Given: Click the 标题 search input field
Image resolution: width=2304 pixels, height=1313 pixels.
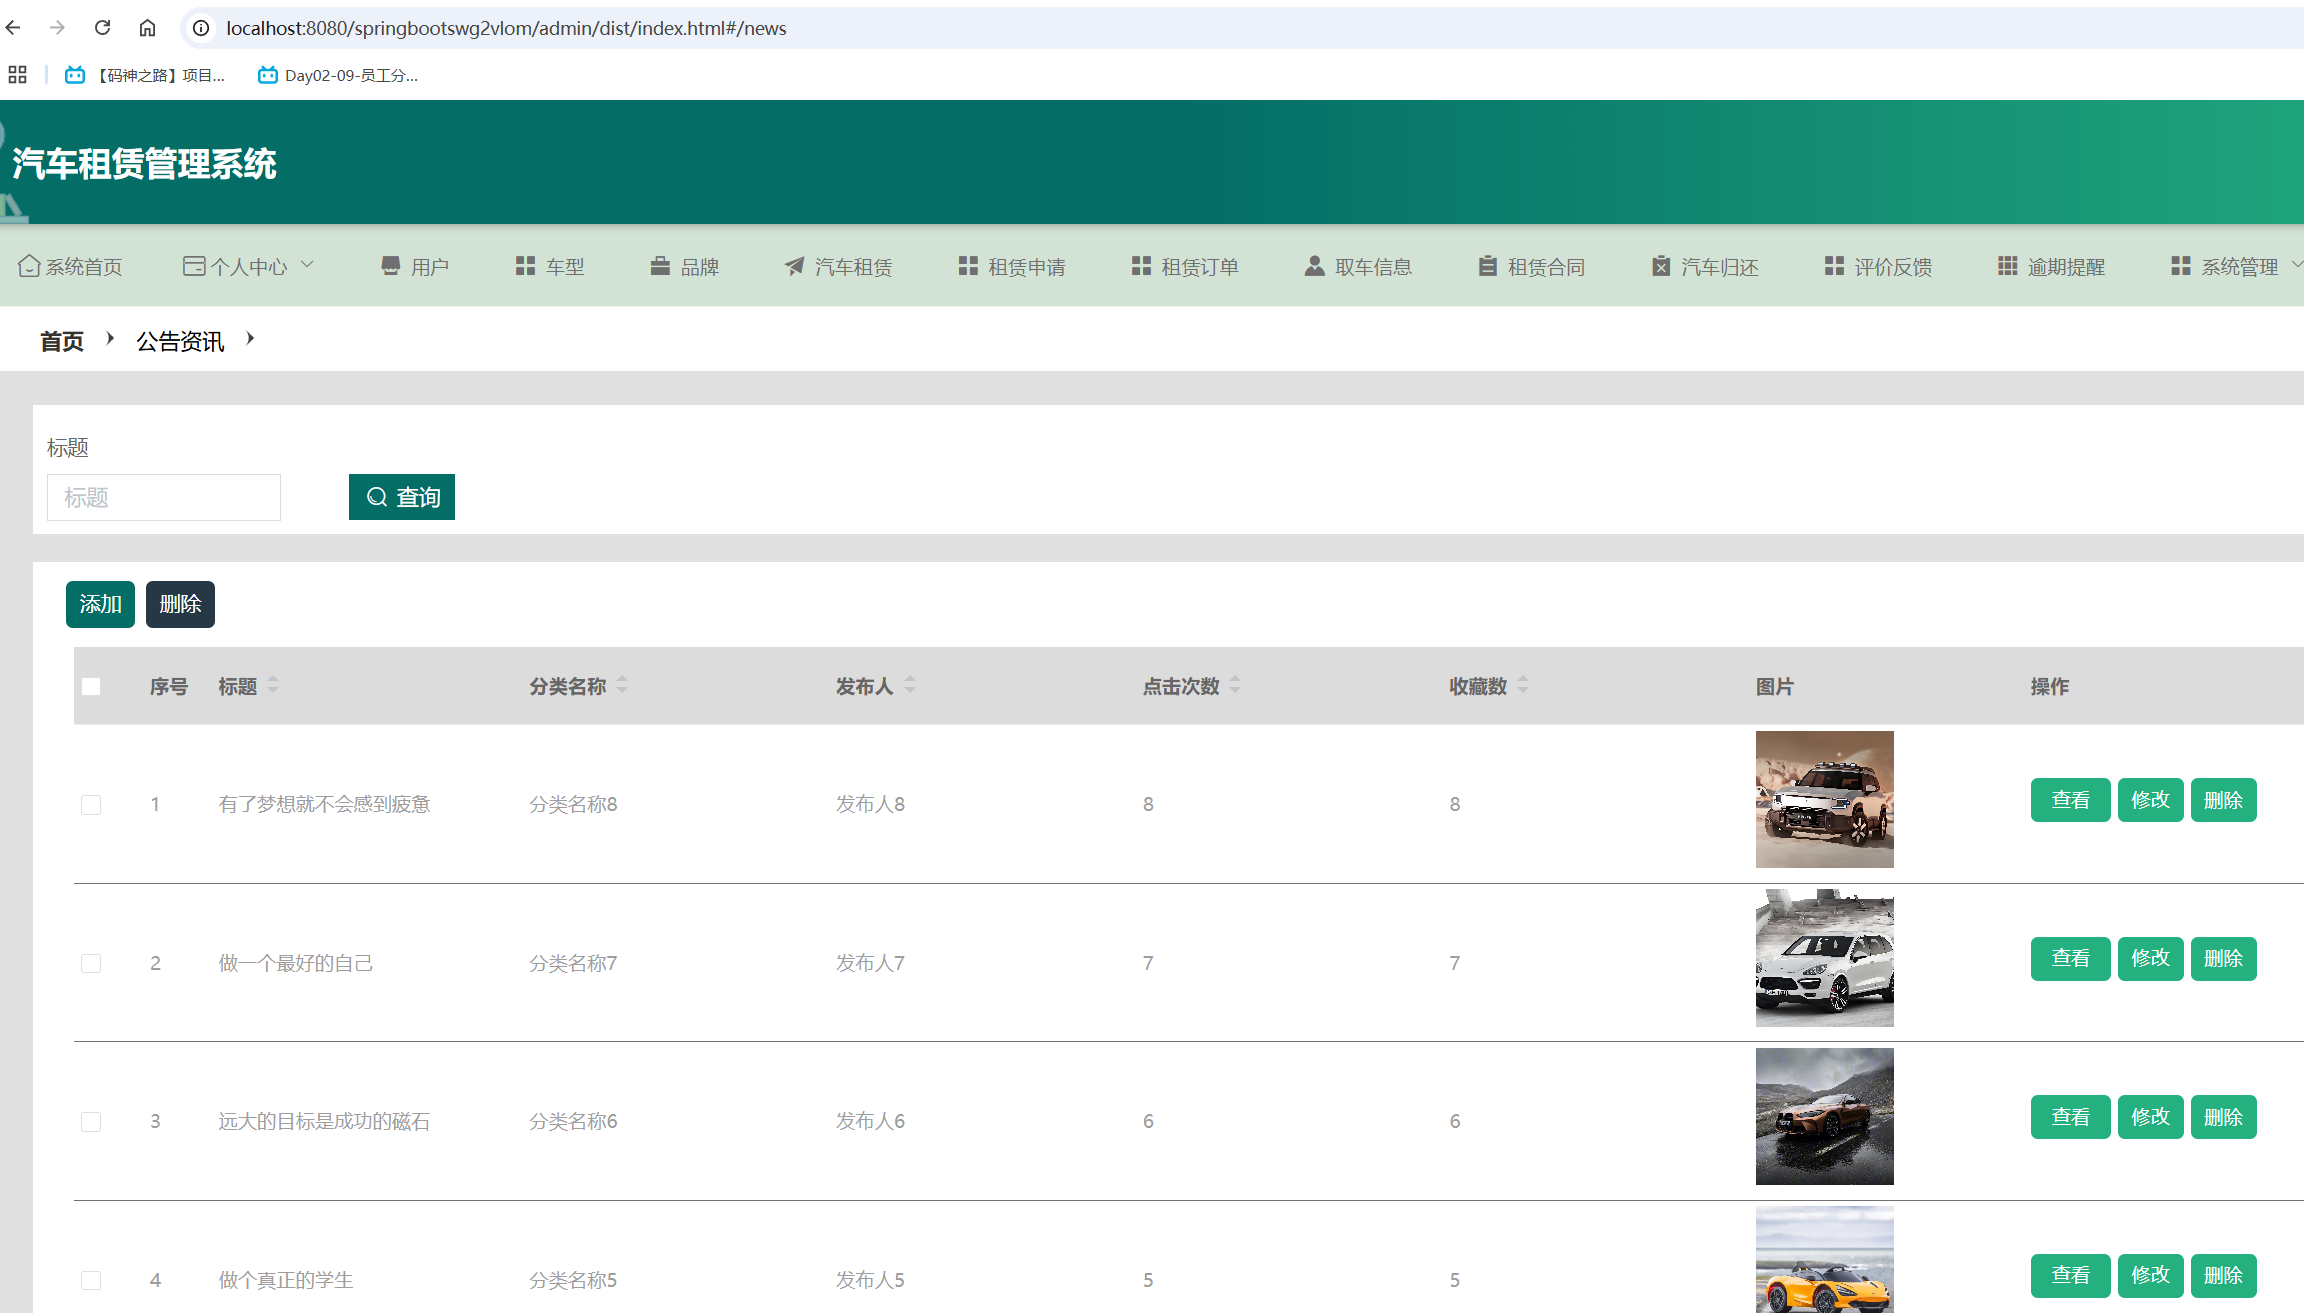Looking at the screenshot, I should pyautogui.click(x=164, y=497).
